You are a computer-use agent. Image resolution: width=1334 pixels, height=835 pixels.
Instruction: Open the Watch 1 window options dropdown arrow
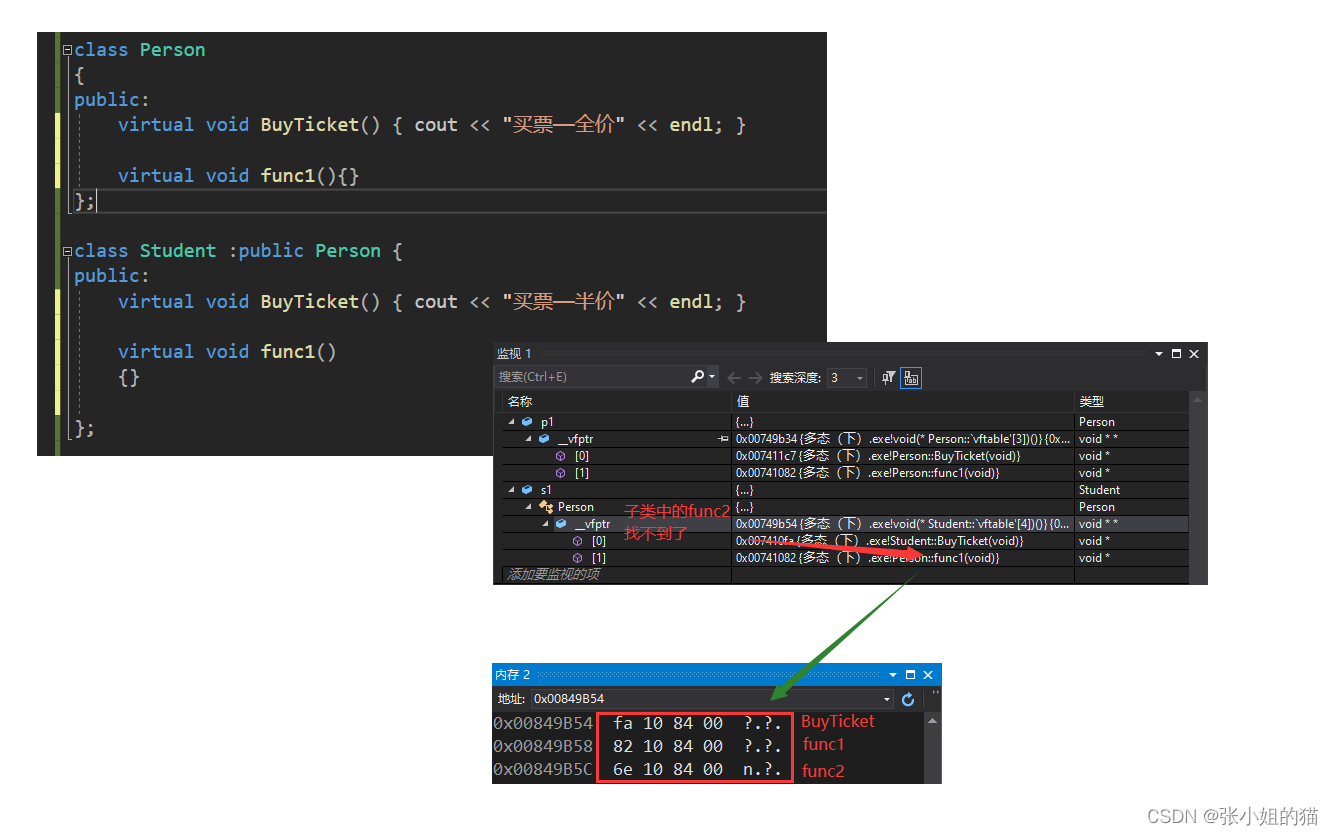1159,353
